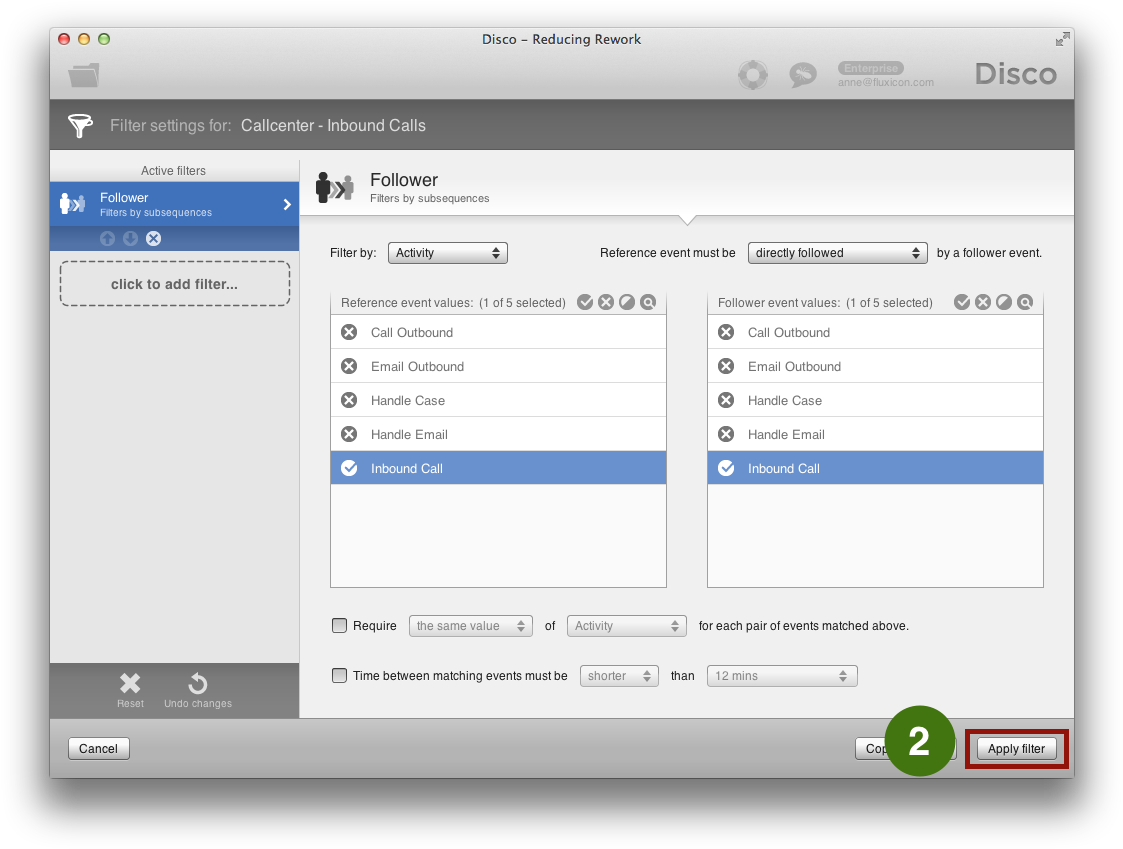Select all Reference event values checkmark icon
The image size is (1123, 849).
(585, 302)
